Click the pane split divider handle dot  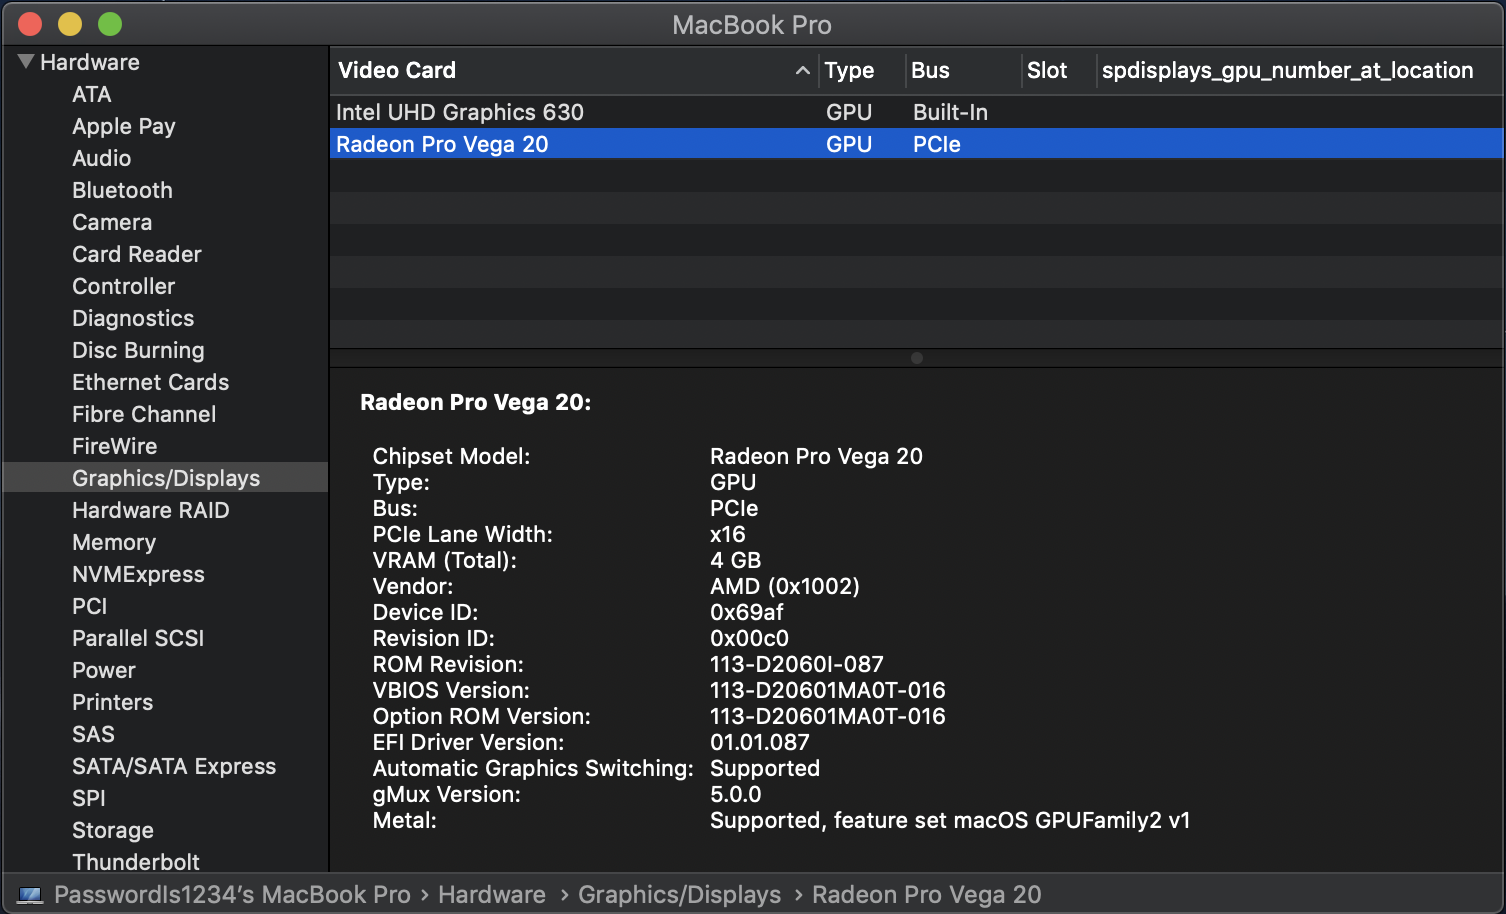tap(917, 358)
